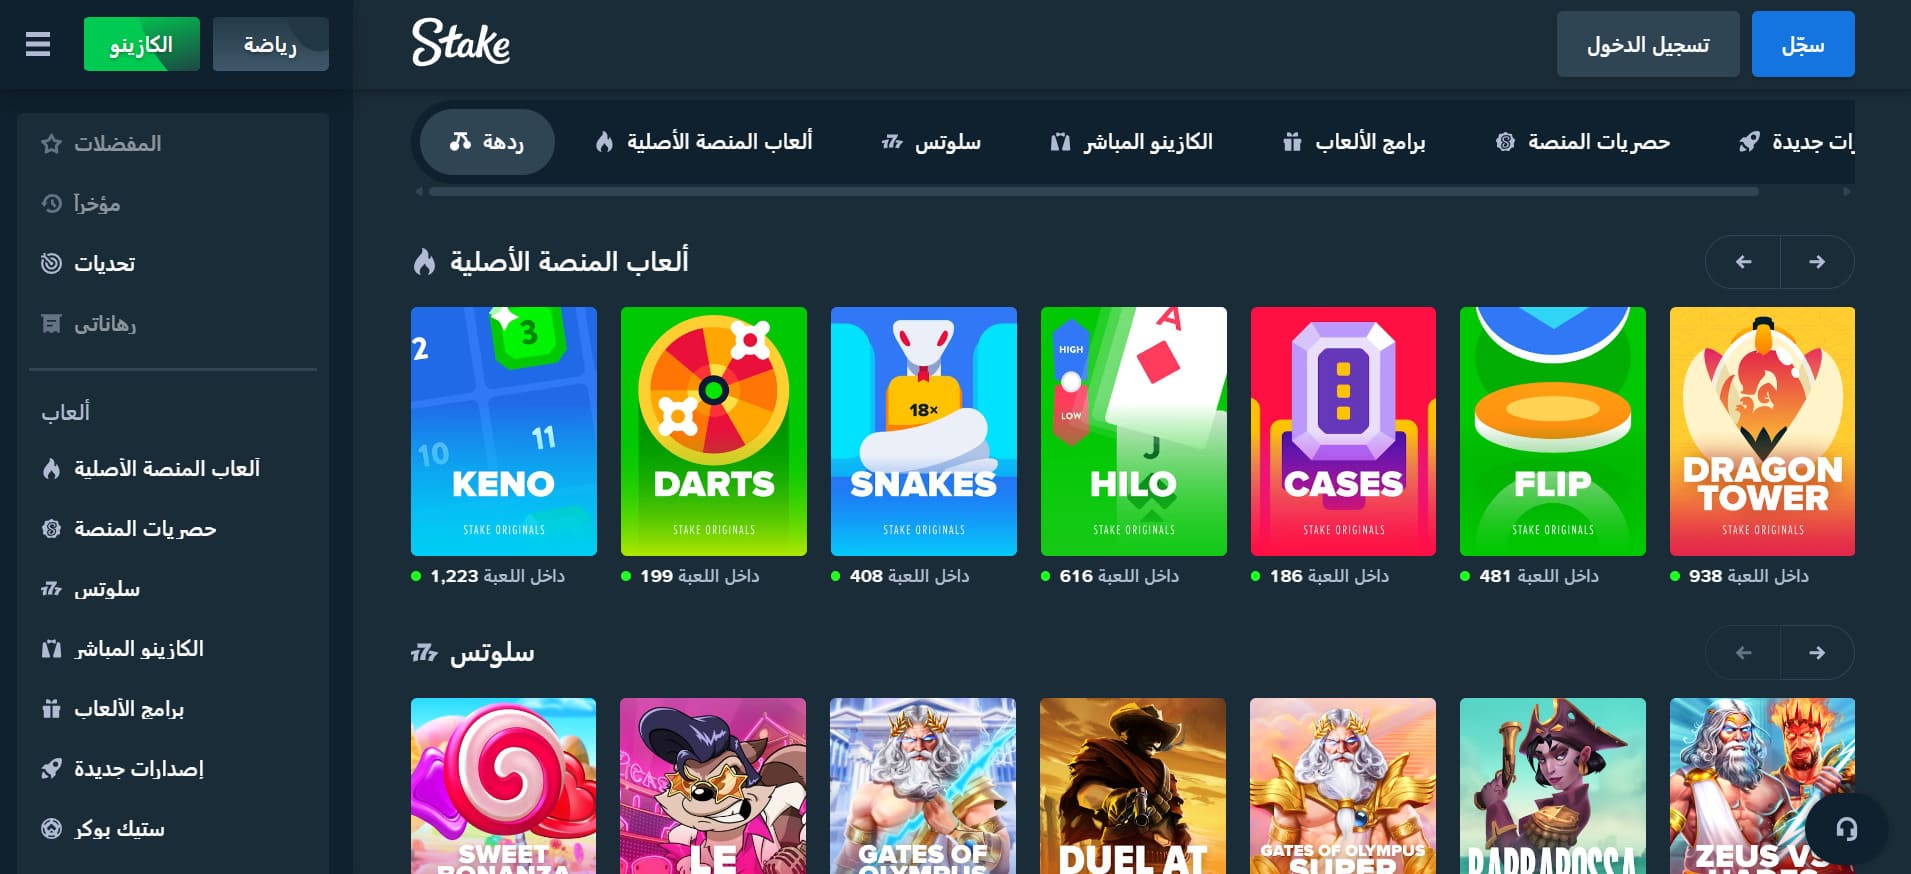Click the target icon beside تحديات
Screen dimensions: 1911x874
[x=51, y=264]
